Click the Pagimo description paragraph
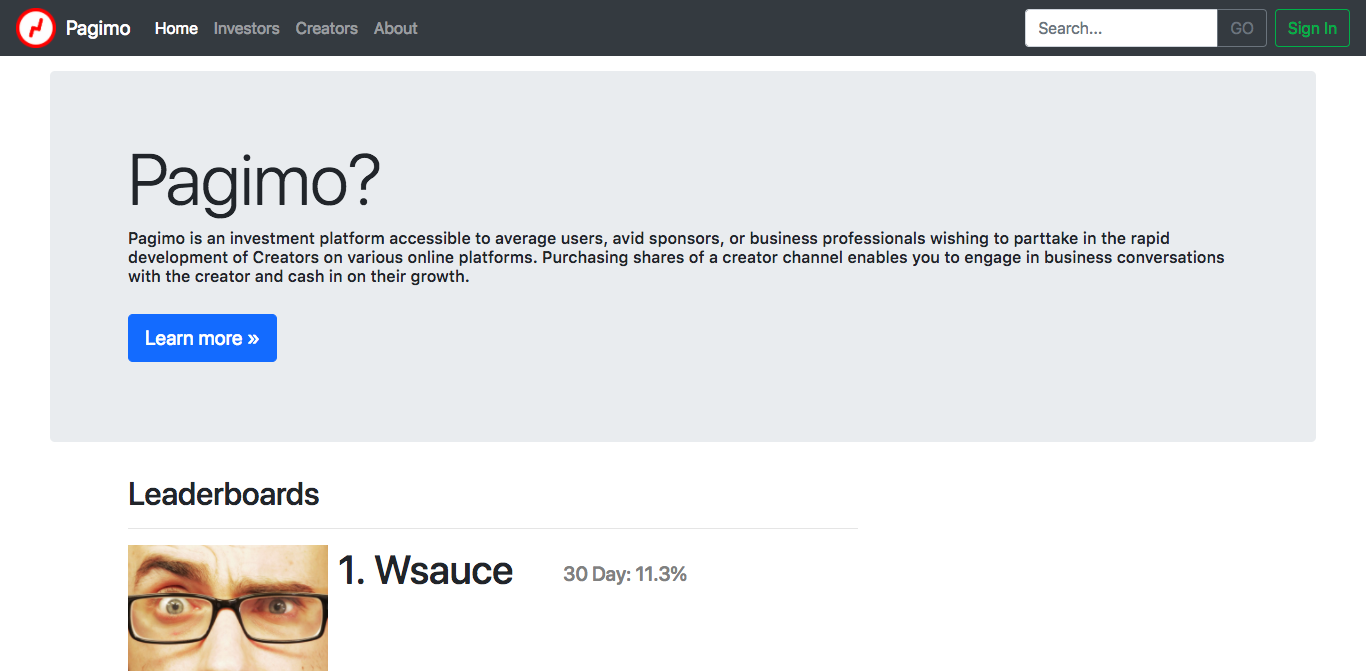 pos(676,258)
